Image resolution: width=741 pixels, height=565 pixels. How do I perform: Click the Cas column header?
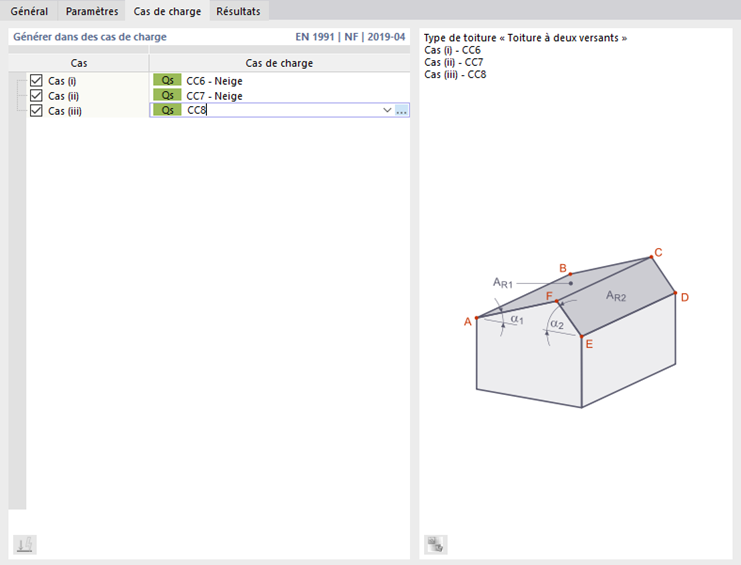78,63
